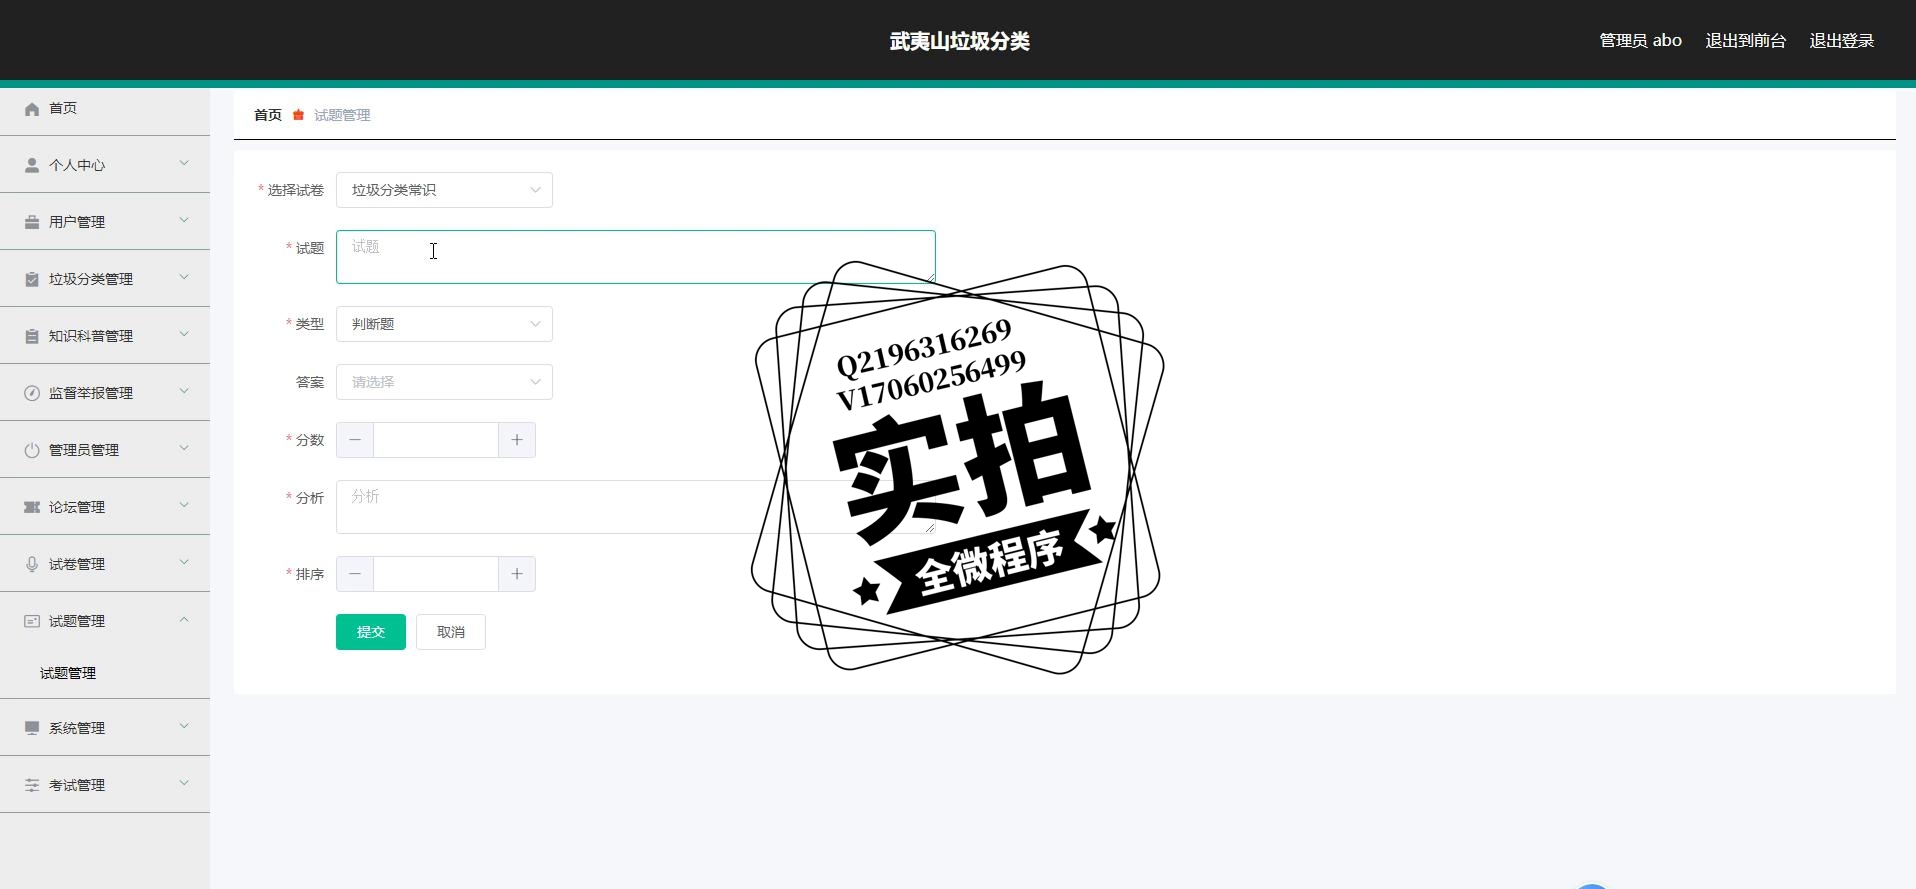Screen dimensions: 1916x889
Task: Expand the 试卷管理 menu chevron
Action: [184, 562]
